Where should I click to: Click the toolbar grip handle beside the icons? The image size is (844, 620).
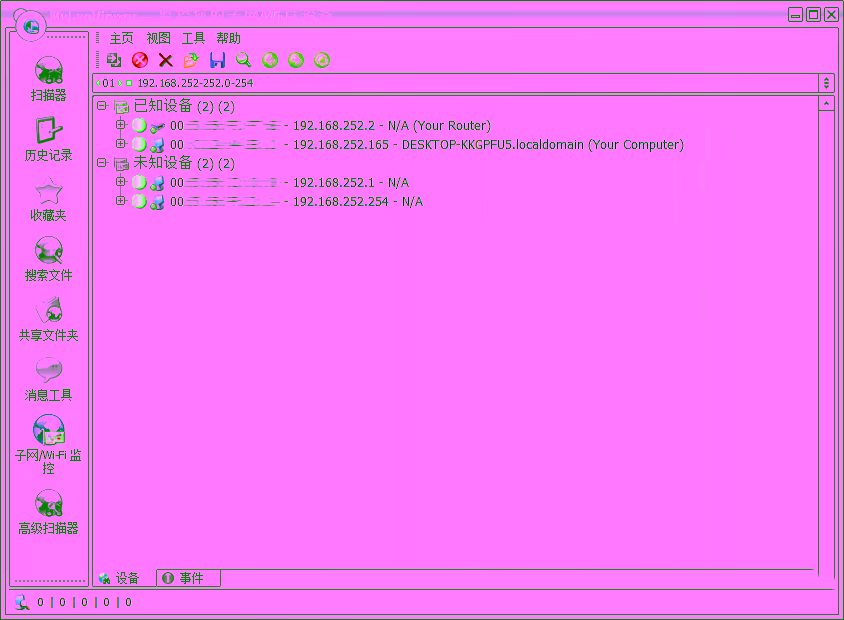coord(97,60)
